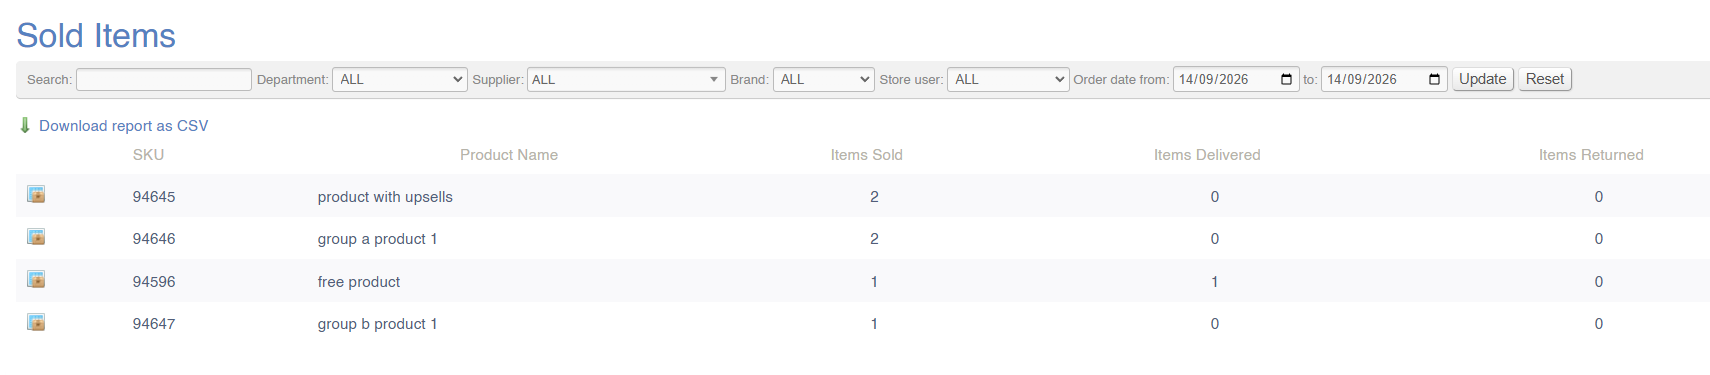
Task: Click Items Delivered value for free product
Action: pyautogui.click(x=1215, y=282)
